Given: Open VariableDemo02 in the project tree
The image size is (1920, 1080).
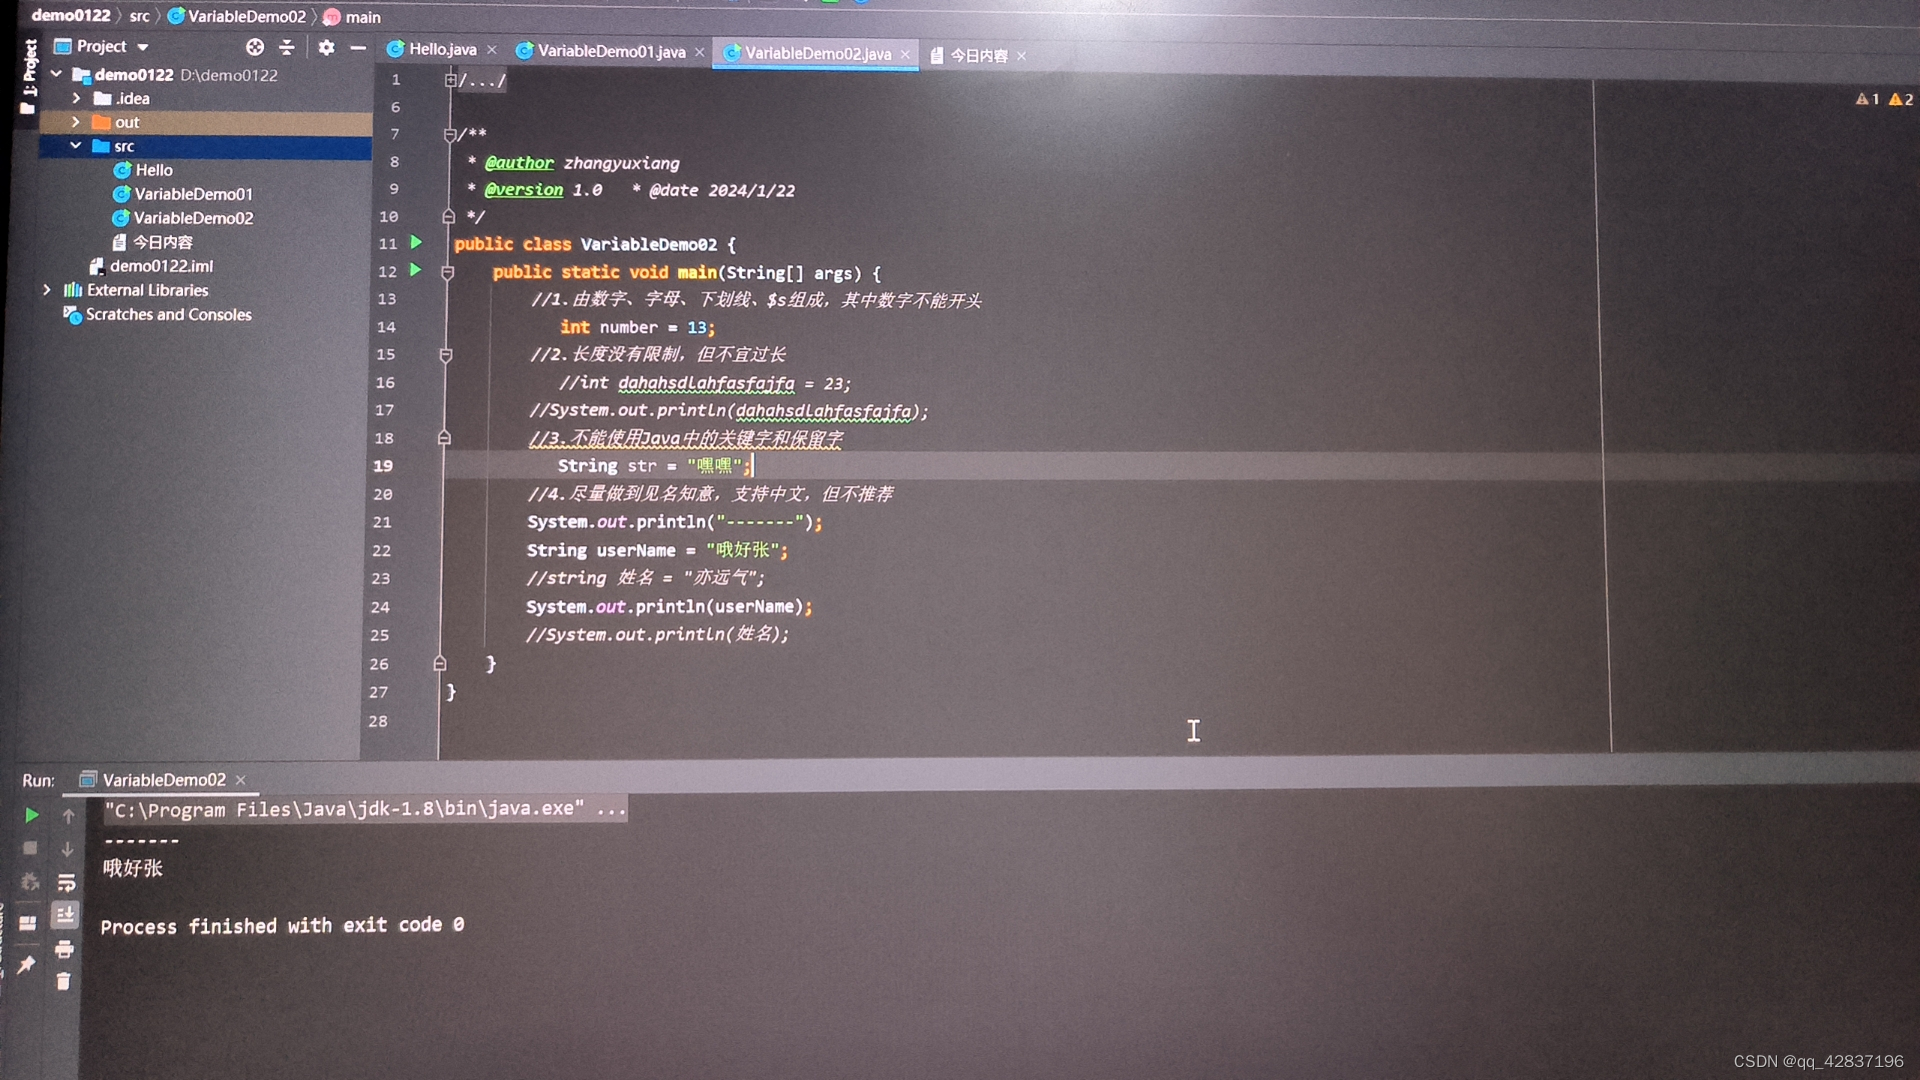Looking at the screenshot, I should tap(193, 218).
